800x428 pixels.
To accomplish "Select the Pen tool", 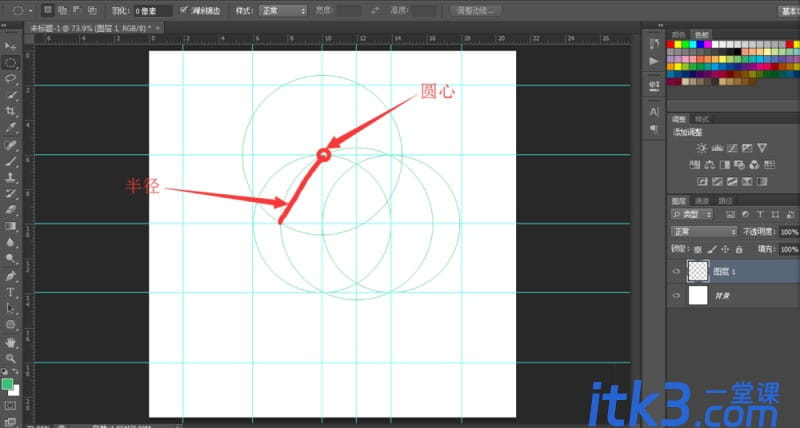I will coord(10,276).
